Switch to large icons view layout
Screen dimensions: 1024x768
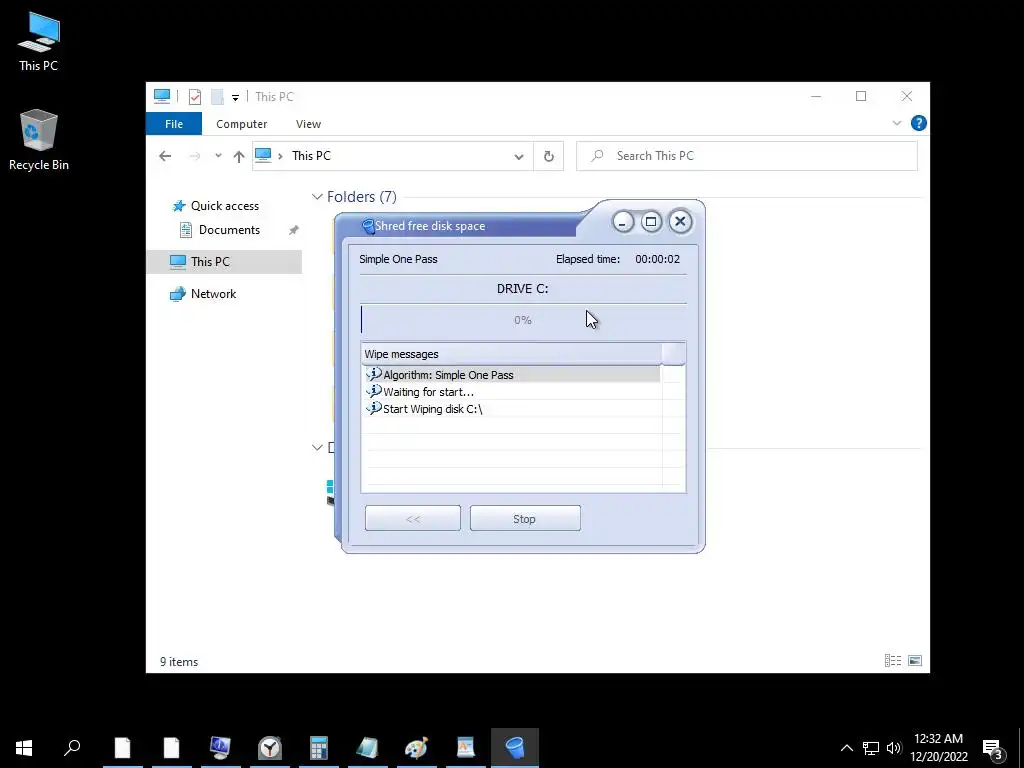(915, 661)
